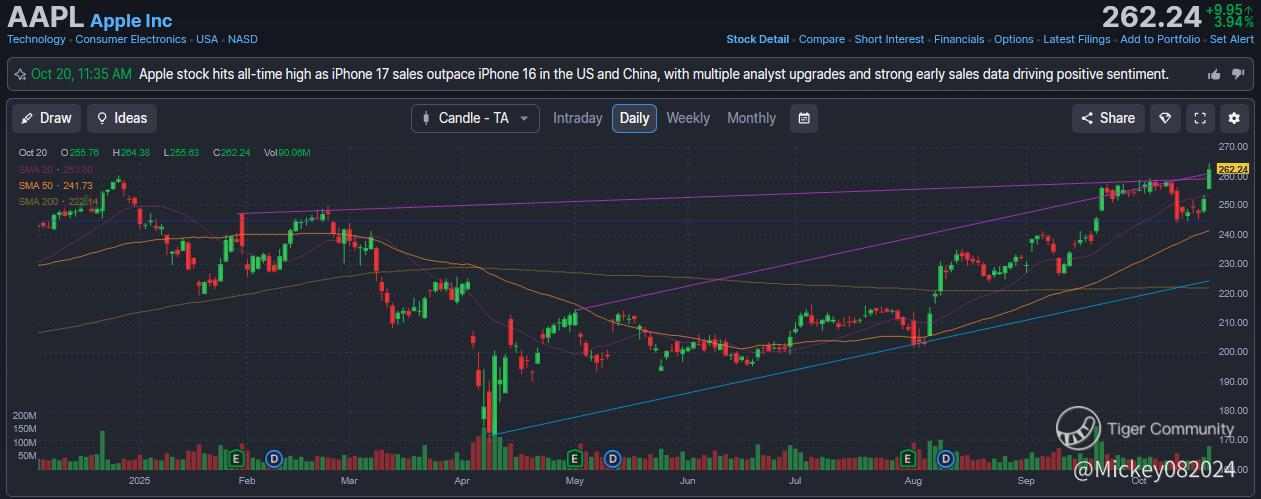Click the Apple all-time high news headline
Screen dimensions: 1261x499
pos(654,74)
